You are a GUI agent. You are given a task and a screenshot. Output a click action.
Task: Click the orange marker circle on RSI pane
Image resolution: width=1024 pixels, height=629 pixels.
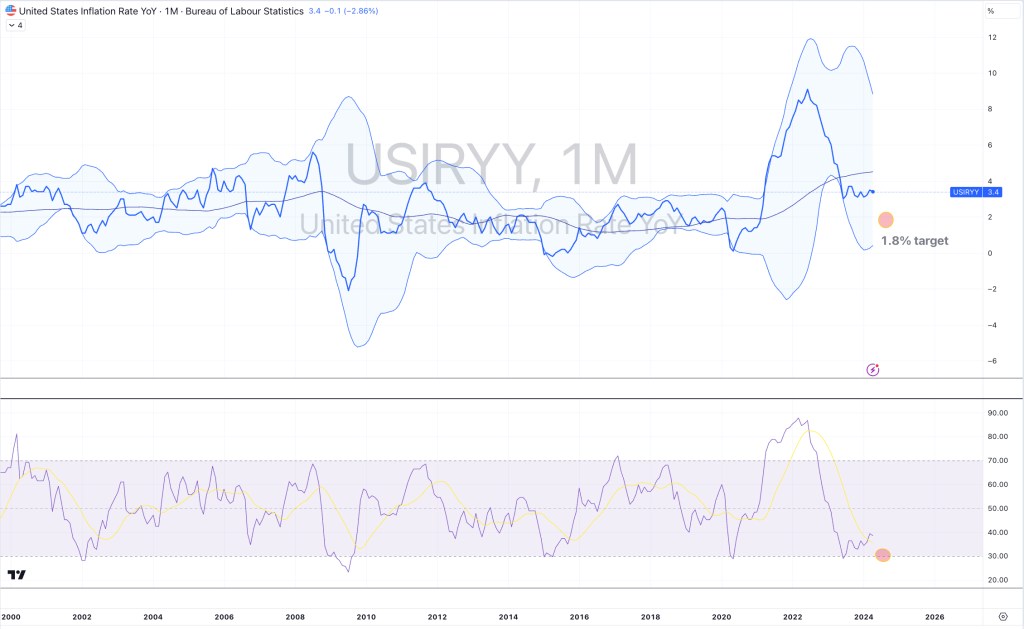[x=883, y=555]
